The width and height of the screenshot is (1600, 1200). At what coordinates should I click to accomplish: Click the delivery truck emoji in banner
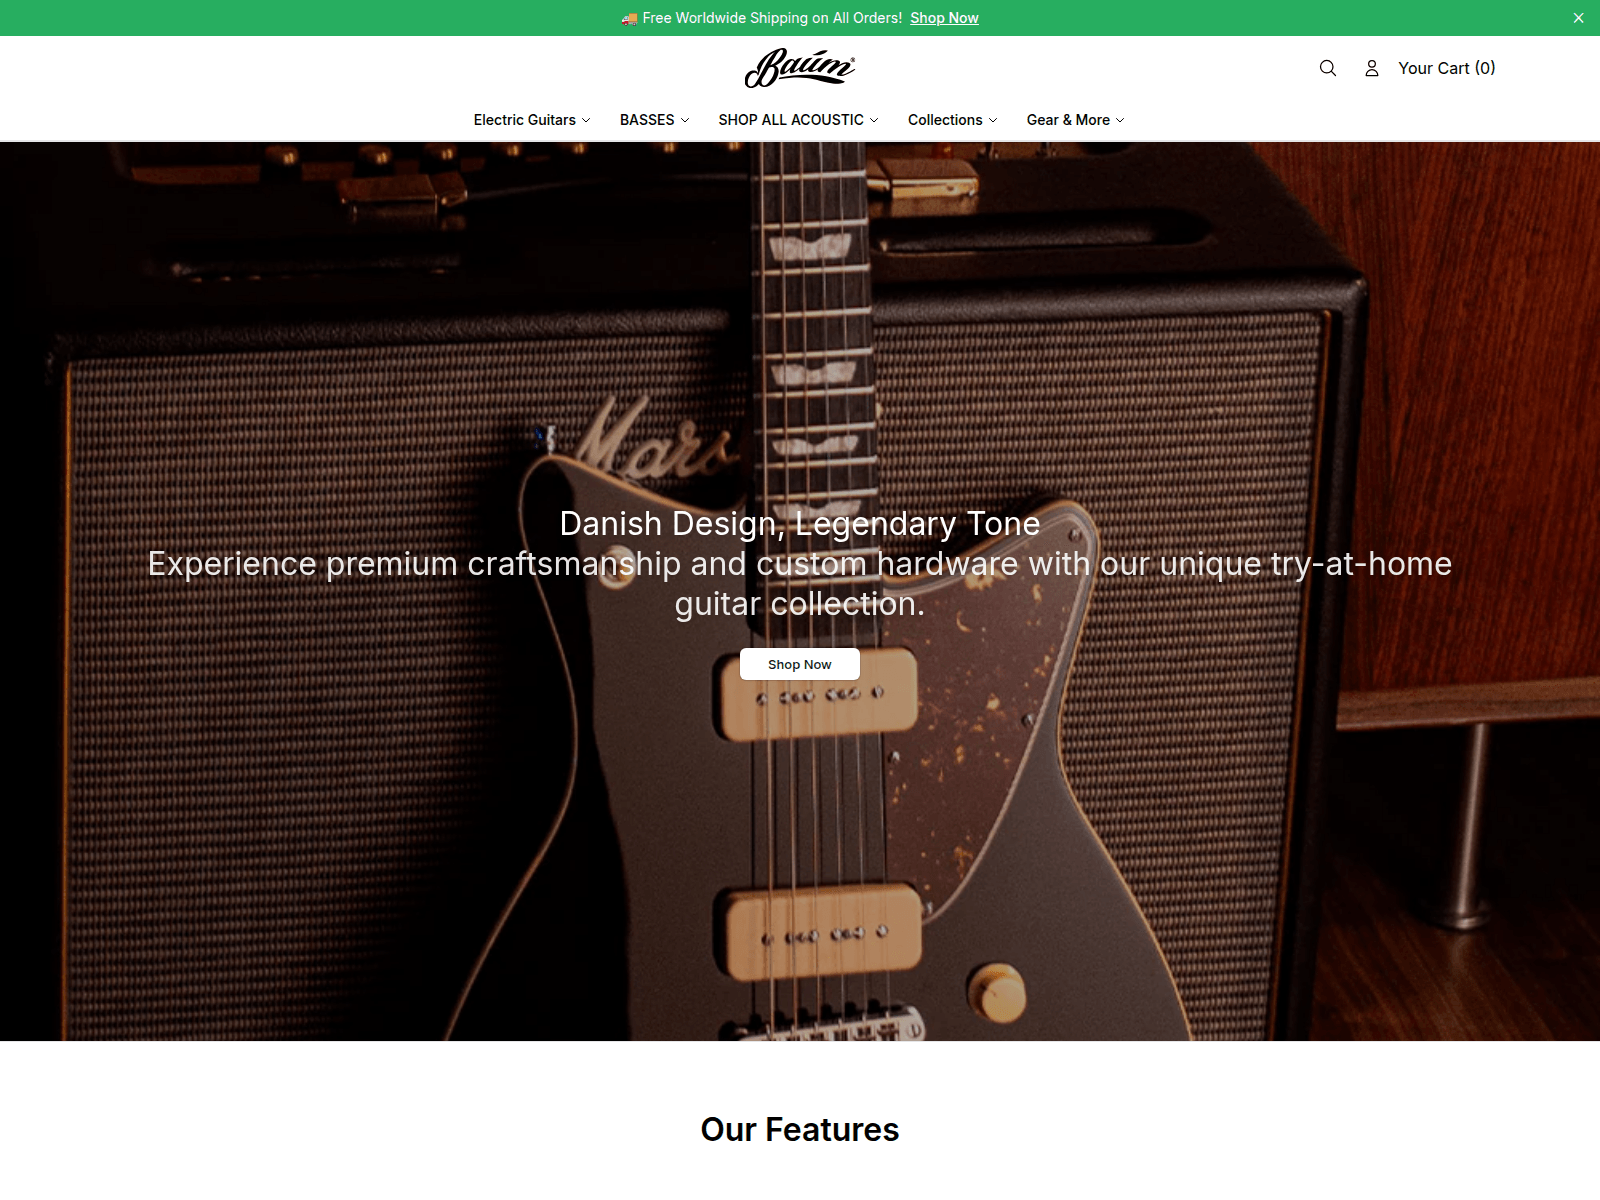[629, 18]
